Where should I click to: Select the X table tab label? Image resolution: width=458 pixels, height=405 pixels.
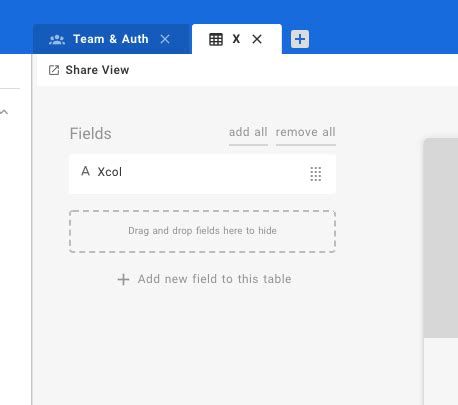(x=236, y=39)
